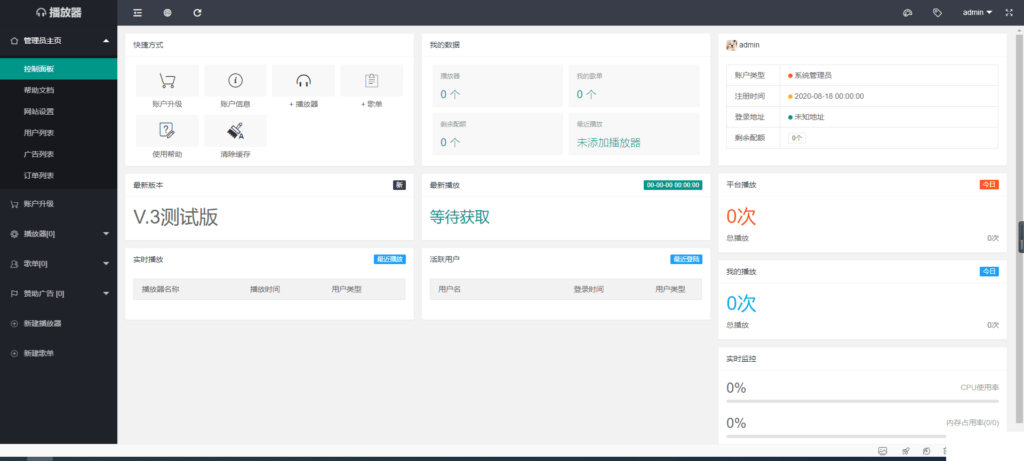Expand the 歌单[0] sidebar menu
Image resolution: width=1024 pixels, height=461 pixels.
click(58, 264)
